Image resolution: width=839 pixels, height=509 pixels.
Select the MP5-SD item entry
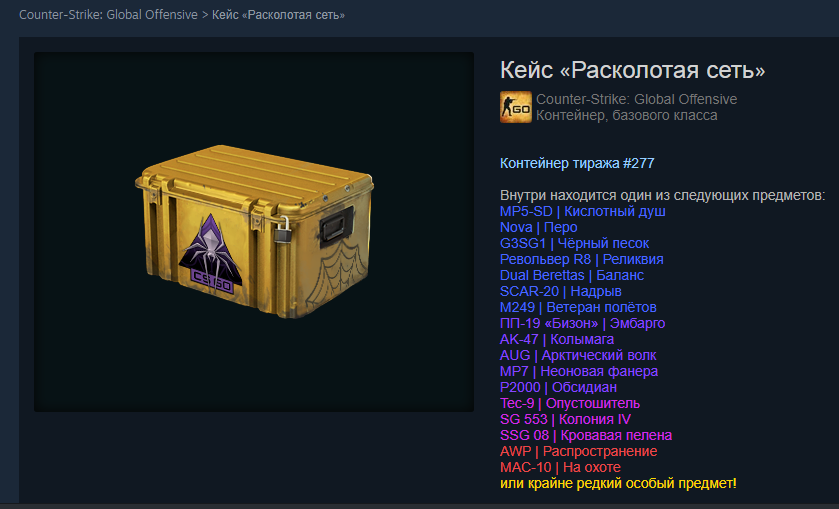click(x=583, y=211)
